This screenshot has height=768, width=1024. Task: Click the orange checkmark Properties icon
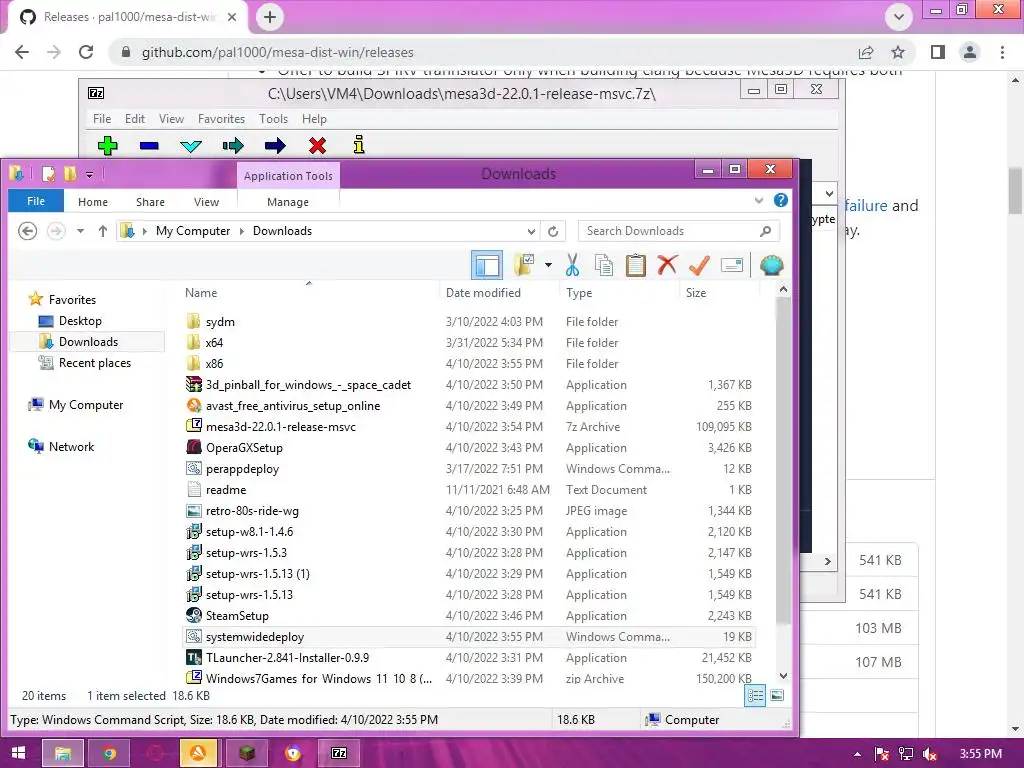[699, 265]
